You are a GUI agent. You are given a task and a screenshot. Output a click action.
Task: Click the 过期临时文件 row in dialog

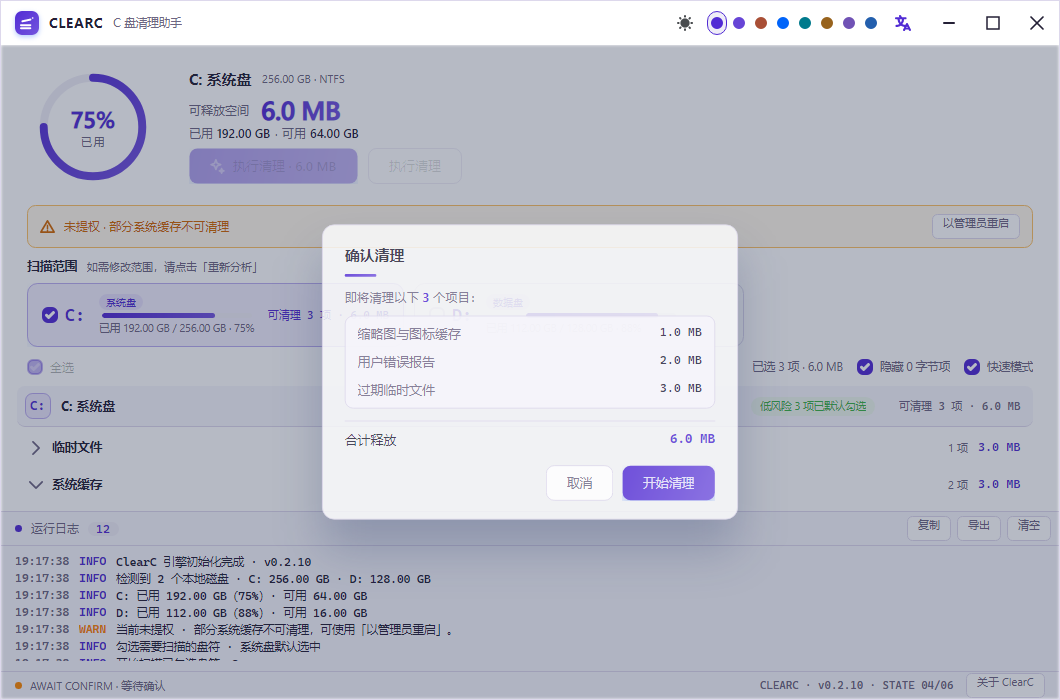[529, 390]
